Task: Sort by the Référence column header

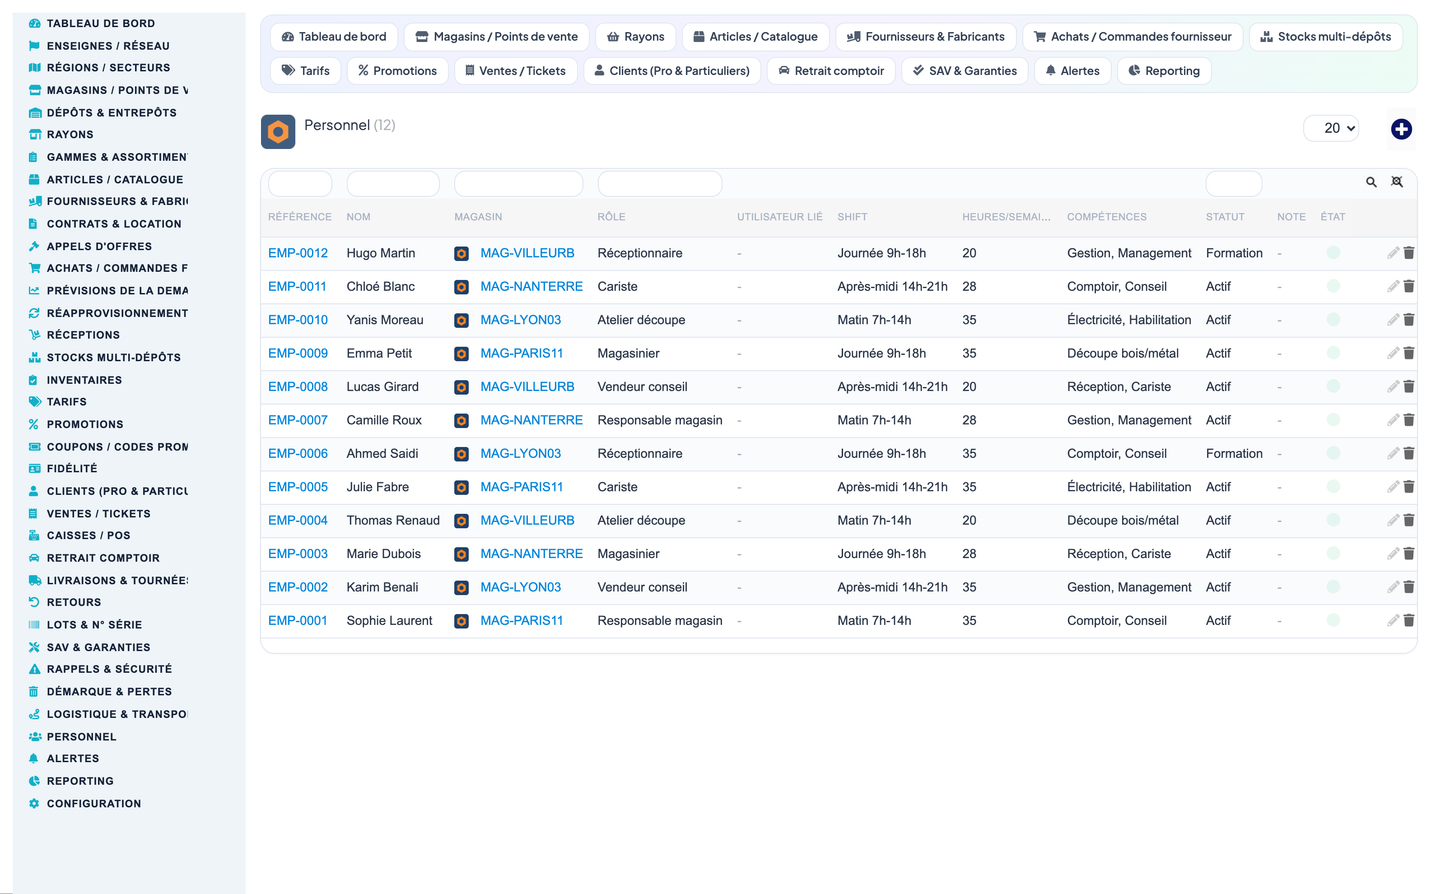Action: tap(299, 217)
